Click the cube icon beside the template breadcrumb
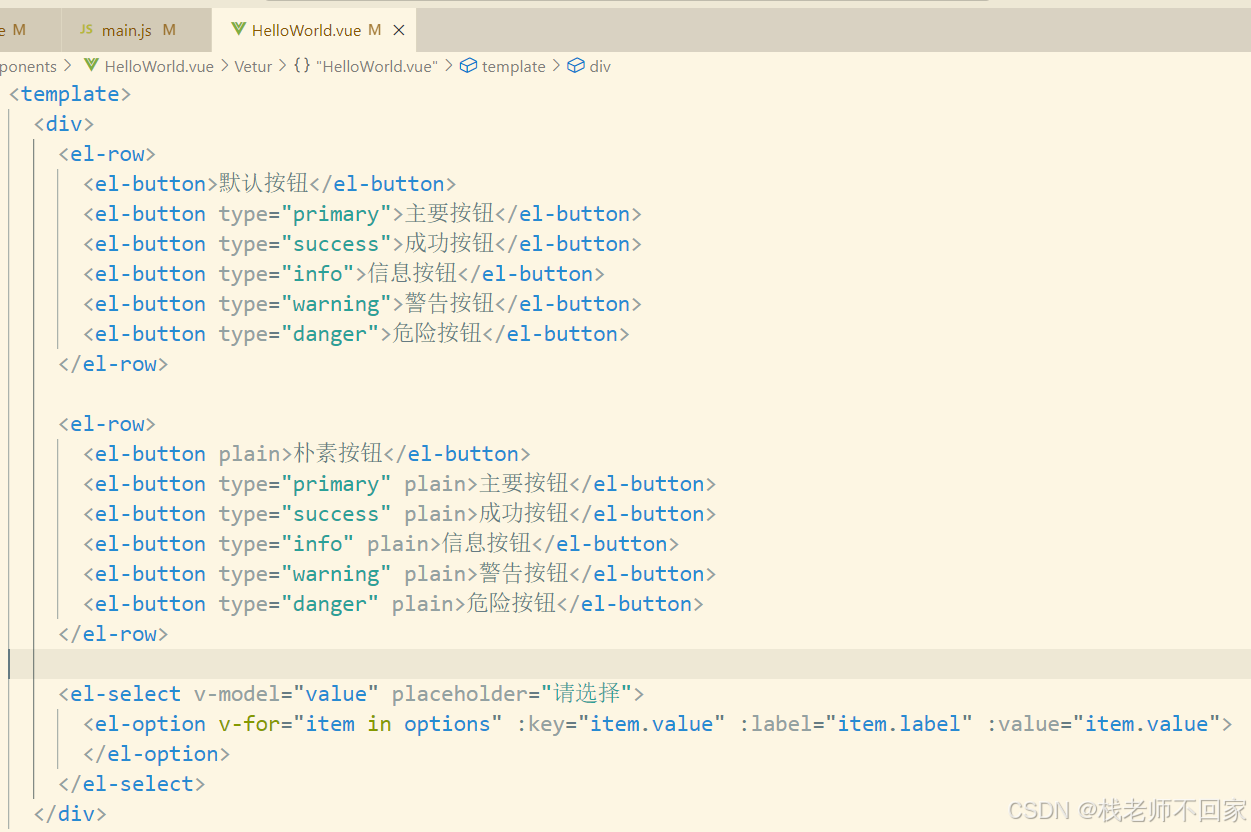 click(468, 66)
